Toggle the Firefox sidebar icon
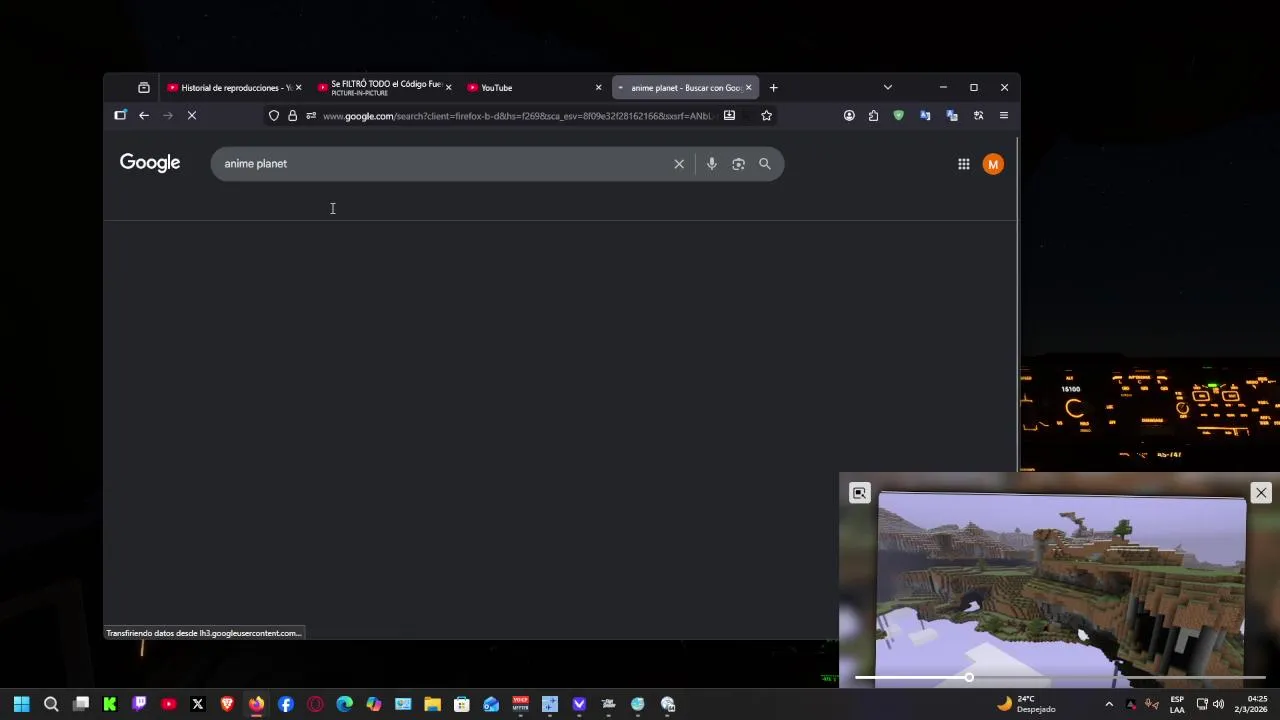The image size is (1280, 720). pyautogui.click(x=120, y=116)
